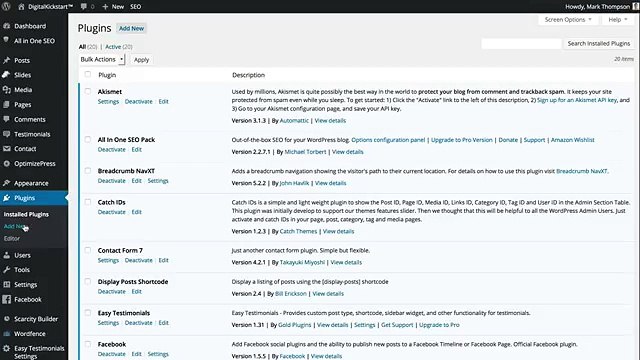The height and width of the screenshot is (360, 640).
Task: Tick the select-all plugins header checkbox
Action: coord(87,74)
